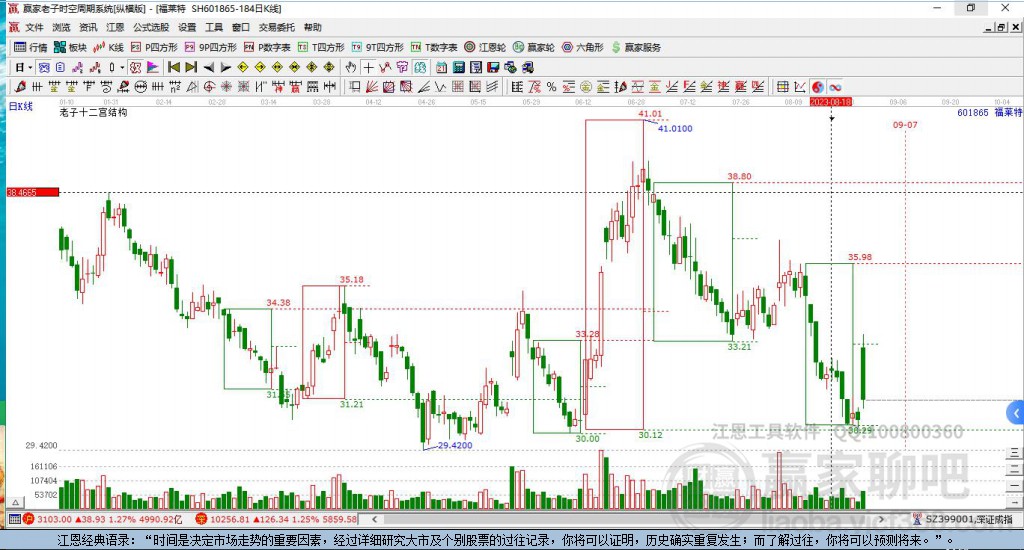Open the calendar icon

click(441, 67)
